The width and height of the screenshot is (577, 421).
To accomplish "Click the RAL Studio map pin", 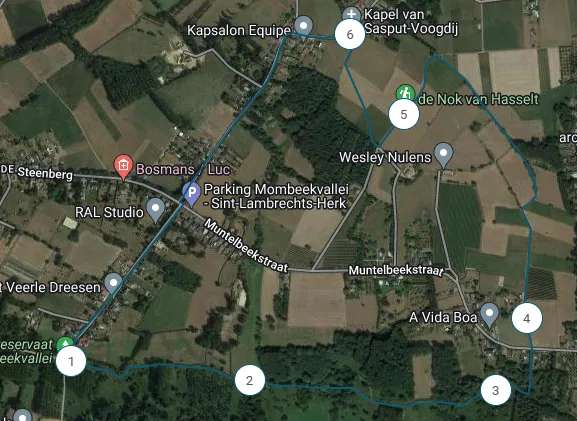I will pos(156,210).
